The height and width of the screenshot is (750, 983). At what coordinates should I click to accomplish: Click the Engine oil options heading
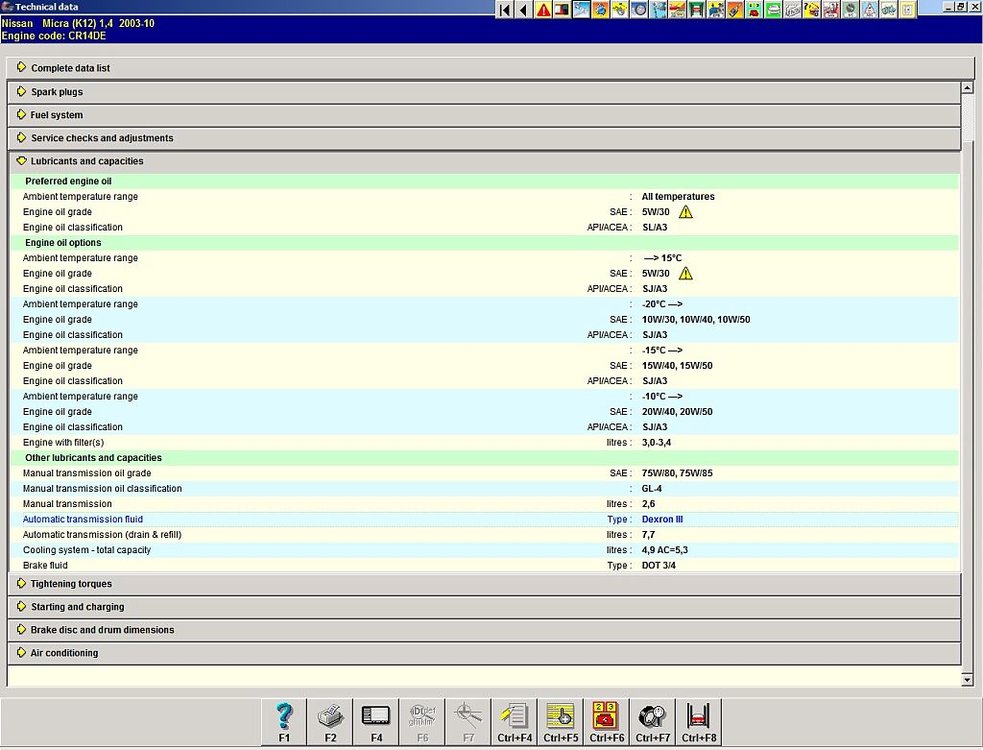(x=63, y=243)
